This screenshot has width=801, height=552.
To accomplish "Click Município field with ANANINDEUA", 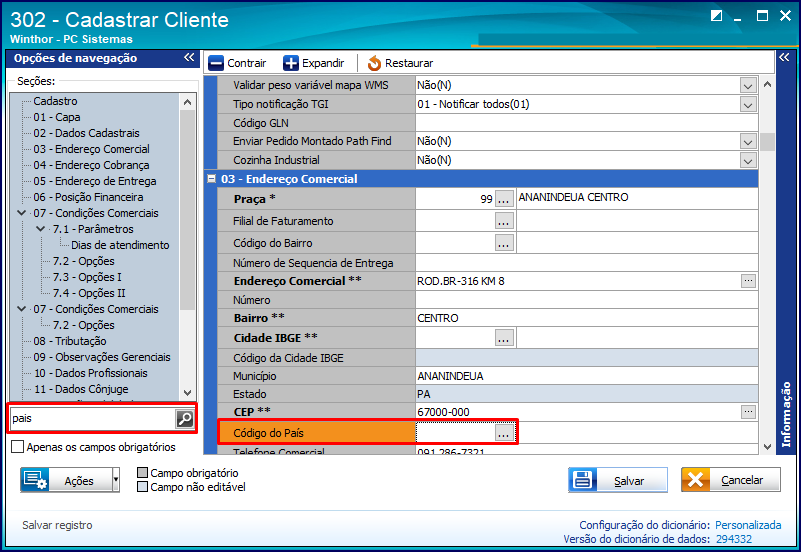I will [586, 376].
